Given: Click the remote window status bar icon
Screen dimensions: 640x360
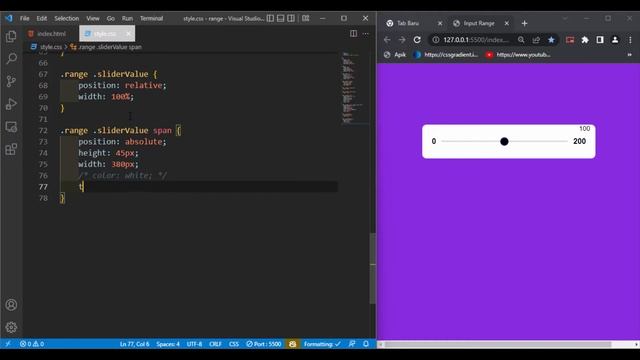Looking at the screenshot, I should [x=8, y=344].
